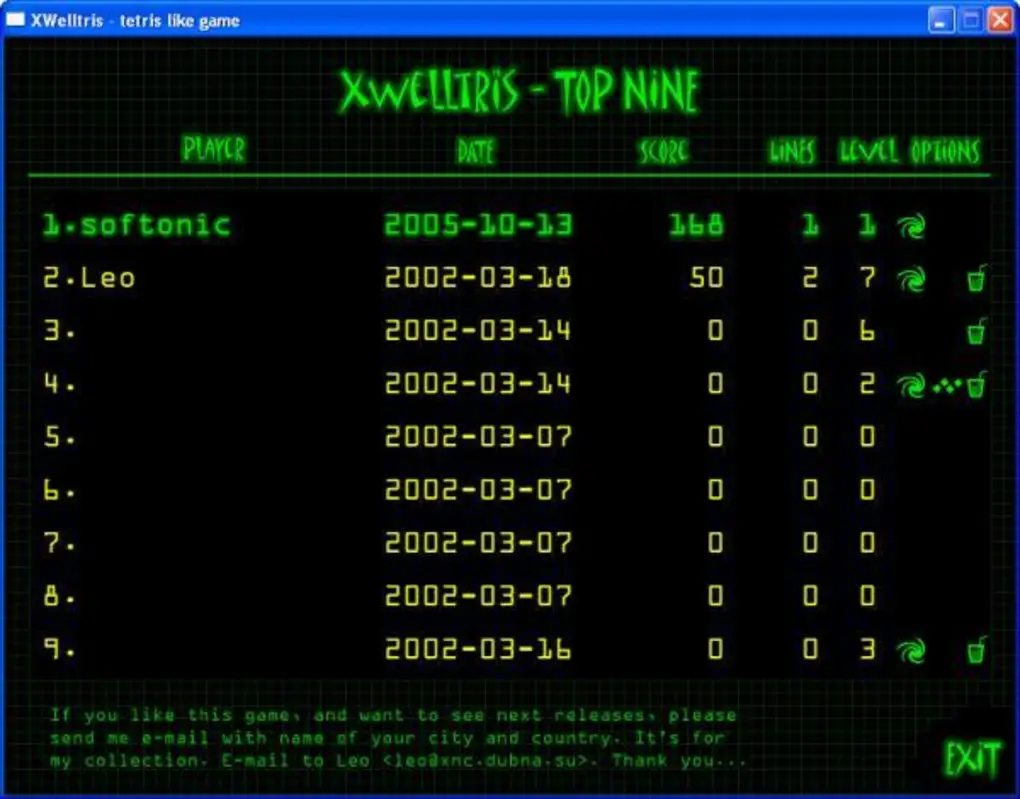Click the swirl icon in row 9
1020x799 pixels.
[911, 651]
